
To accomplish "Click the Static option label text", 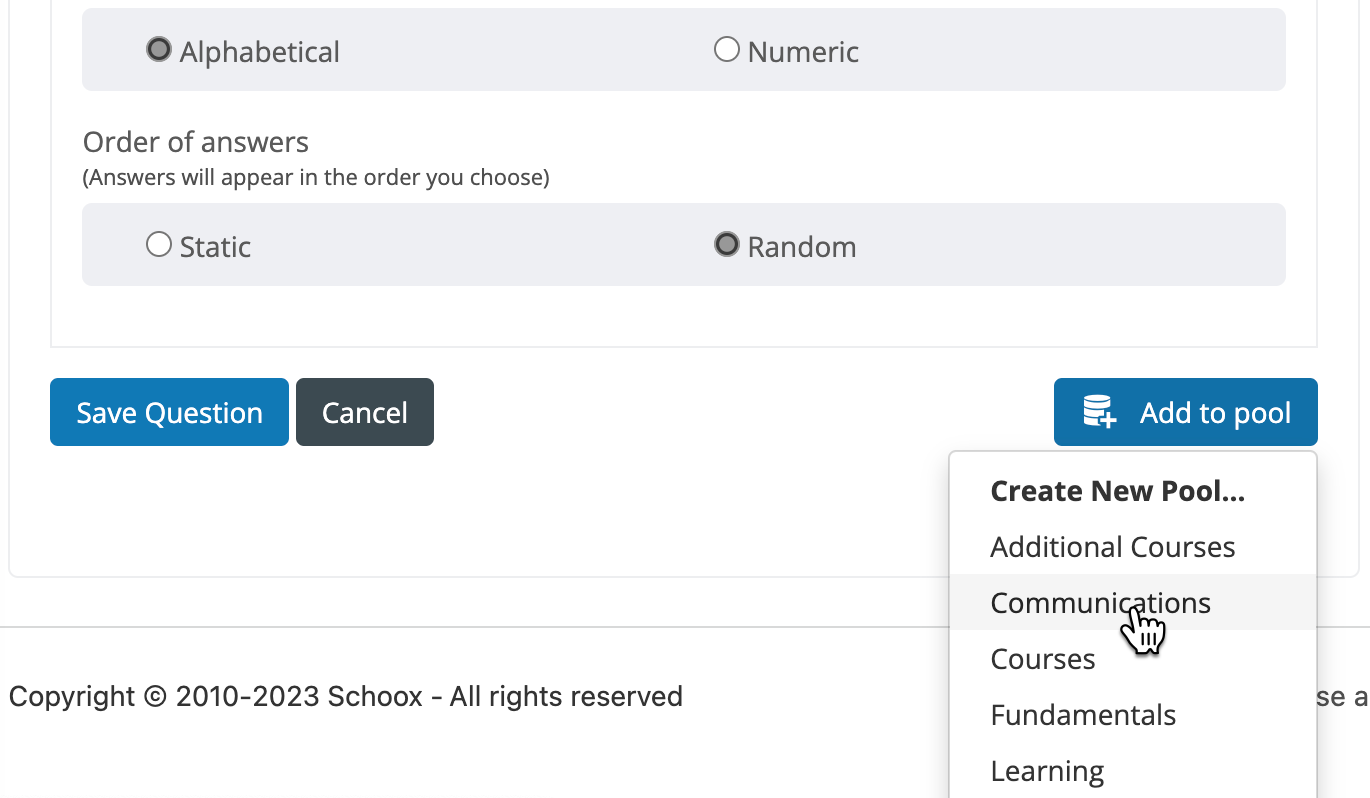I will click(216, 246).
